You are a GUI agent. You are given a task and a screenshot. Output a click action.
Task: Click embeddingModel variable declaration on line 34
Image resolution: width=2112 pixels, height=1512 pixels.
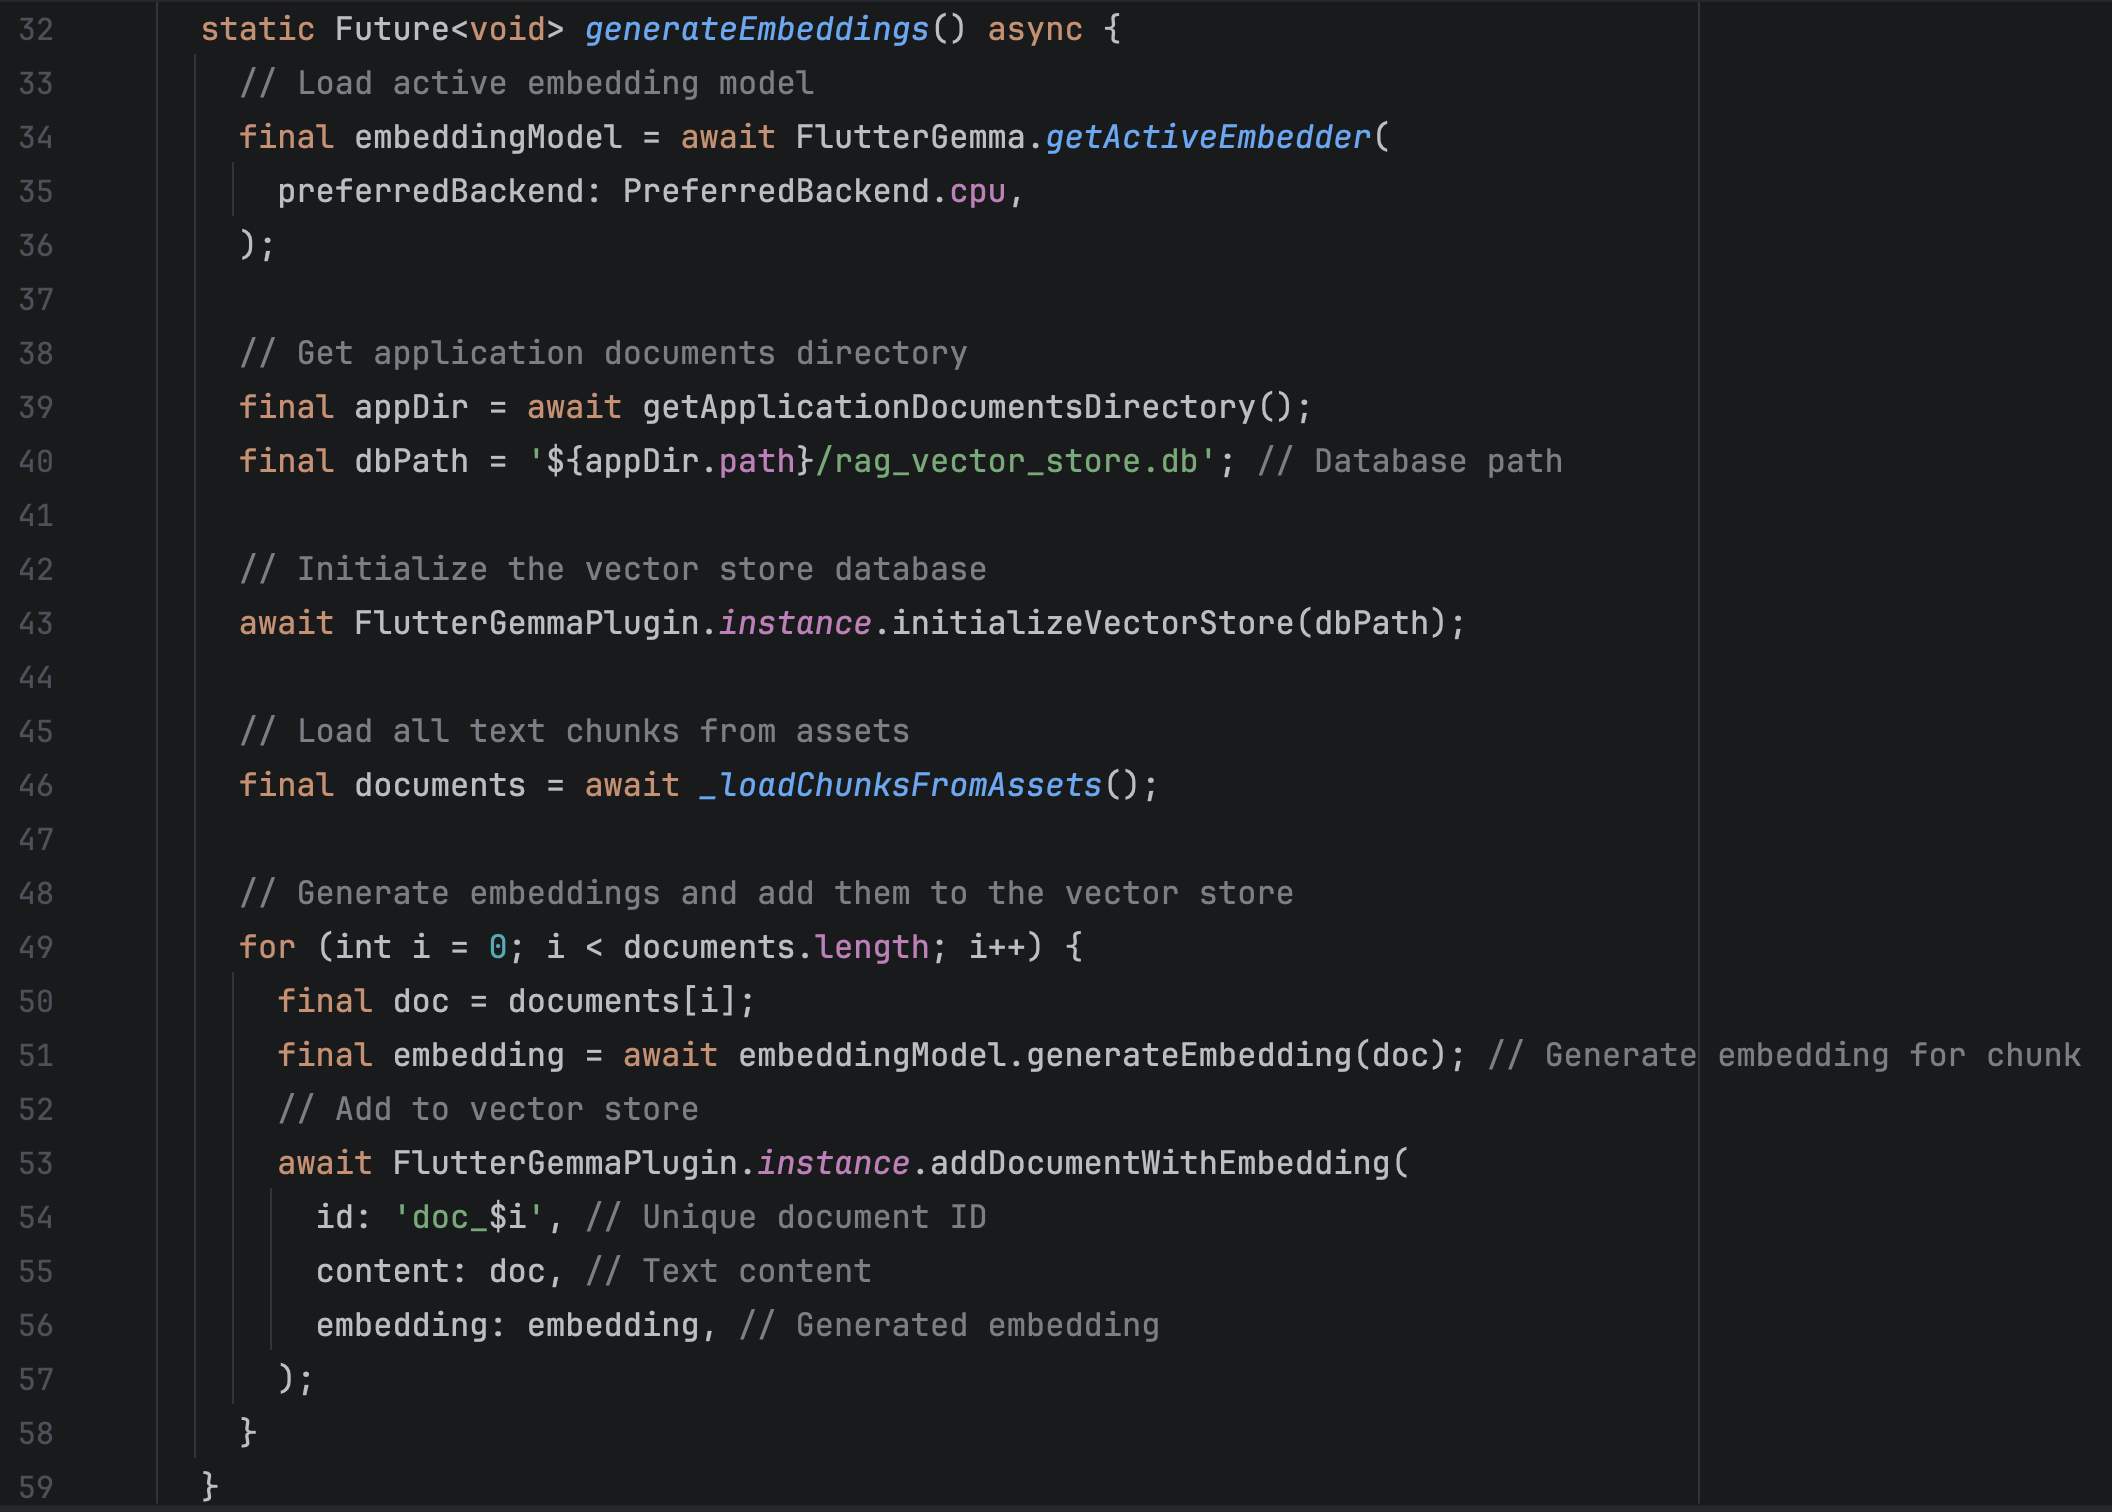[x=488, y=137]
